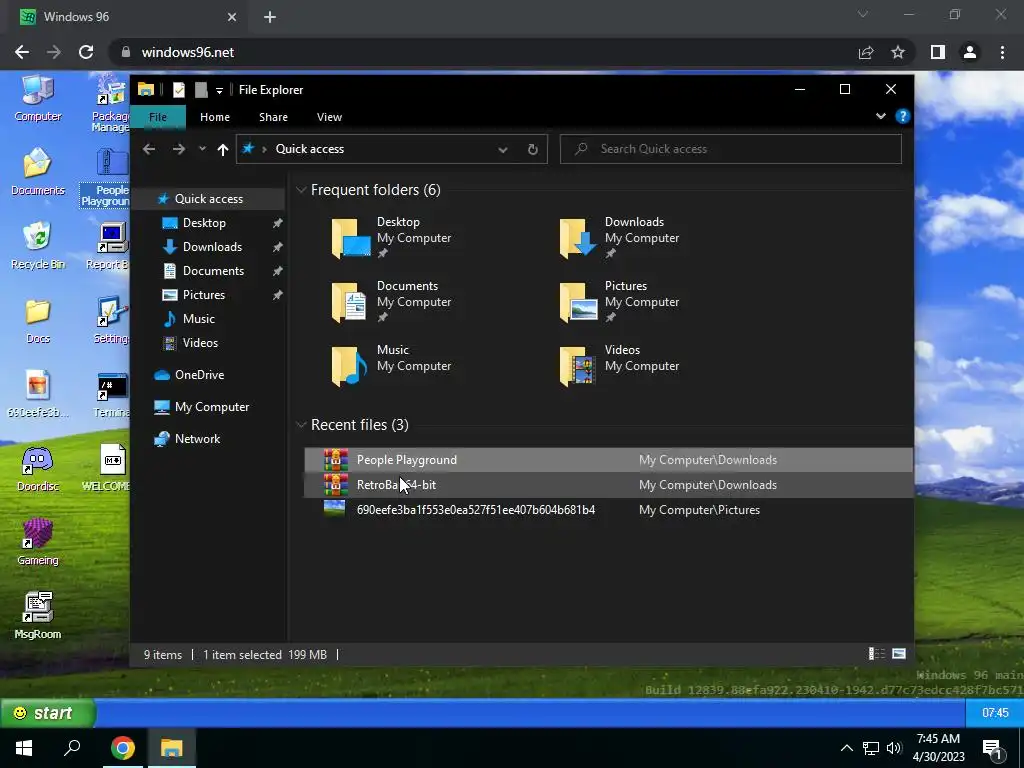Bookmark this page with the star
This screenshot has height=768, width=1024.
pos(898,52)
